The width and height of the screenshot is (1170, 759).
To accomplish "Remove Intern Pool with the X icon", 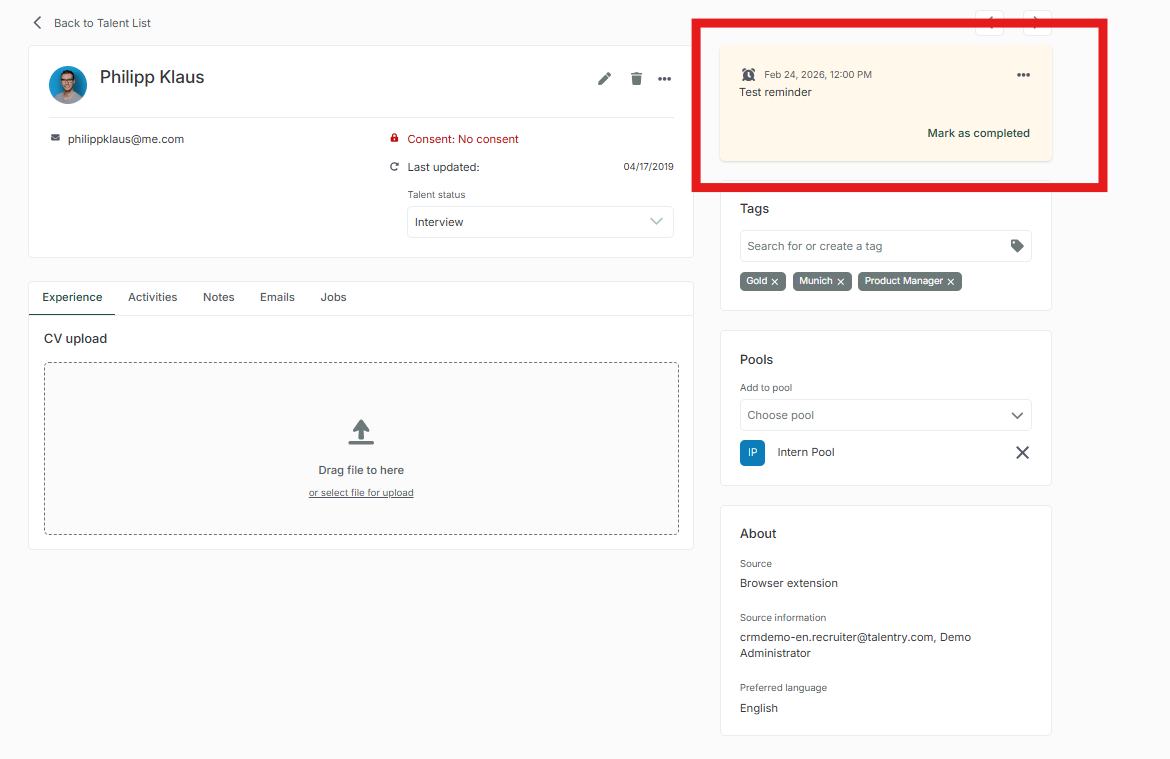I will 1022,453.
